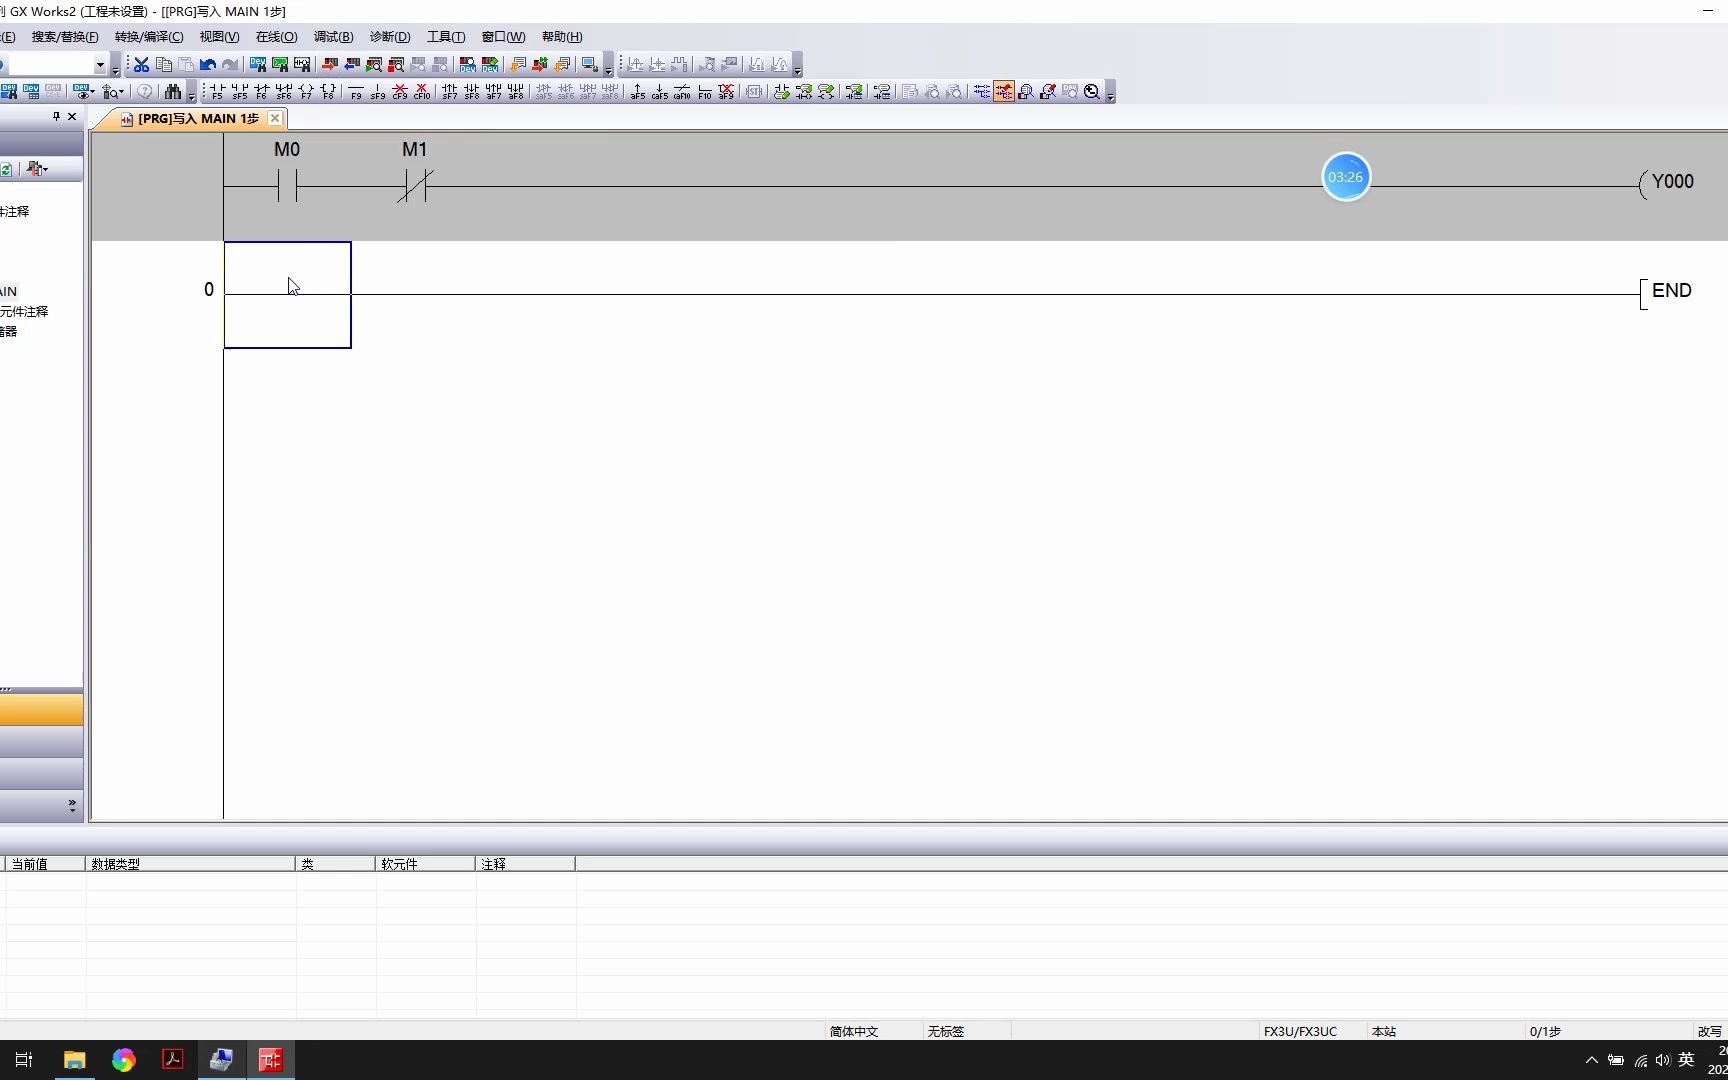Click the simulation start/stop monitor icon

click(590, 64)
